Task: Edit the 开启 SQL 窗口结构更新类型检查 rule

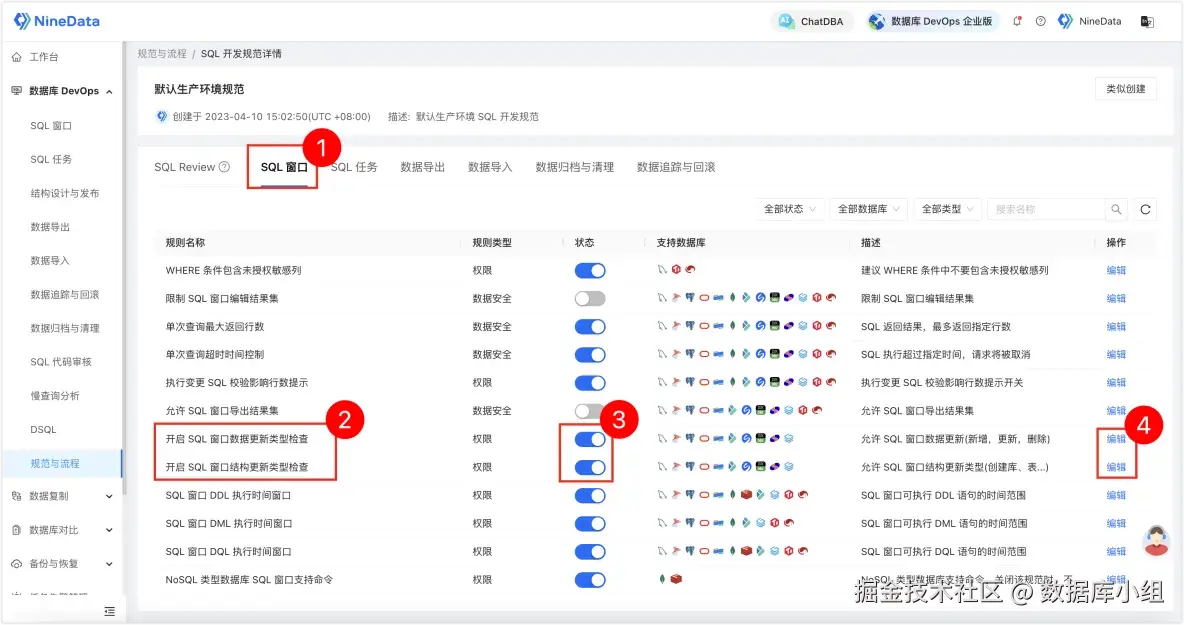Action: (x=1118, y=466)
